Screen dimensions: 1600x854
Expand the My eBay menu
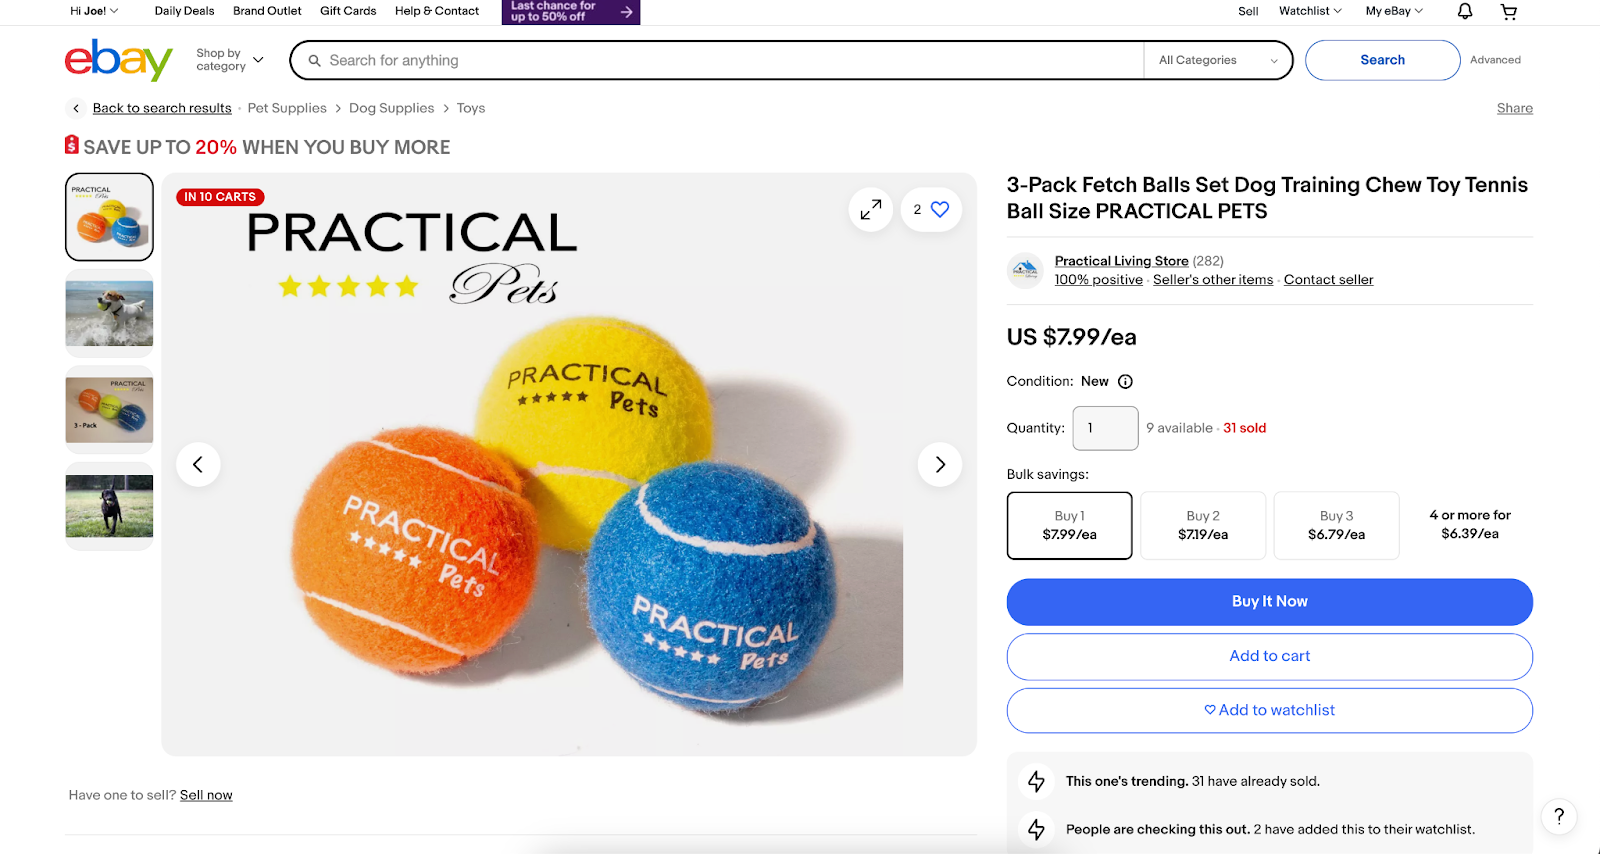coord(1391,11)
